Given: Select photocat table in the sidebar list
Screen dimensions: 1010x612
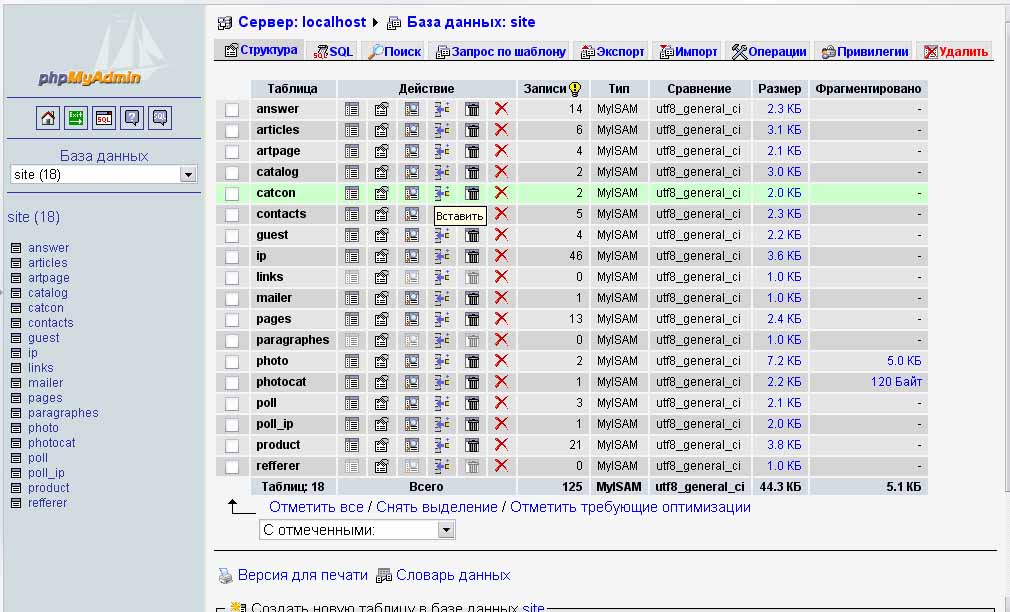Looking at the screenshot, I should click(x=52, y=443).
